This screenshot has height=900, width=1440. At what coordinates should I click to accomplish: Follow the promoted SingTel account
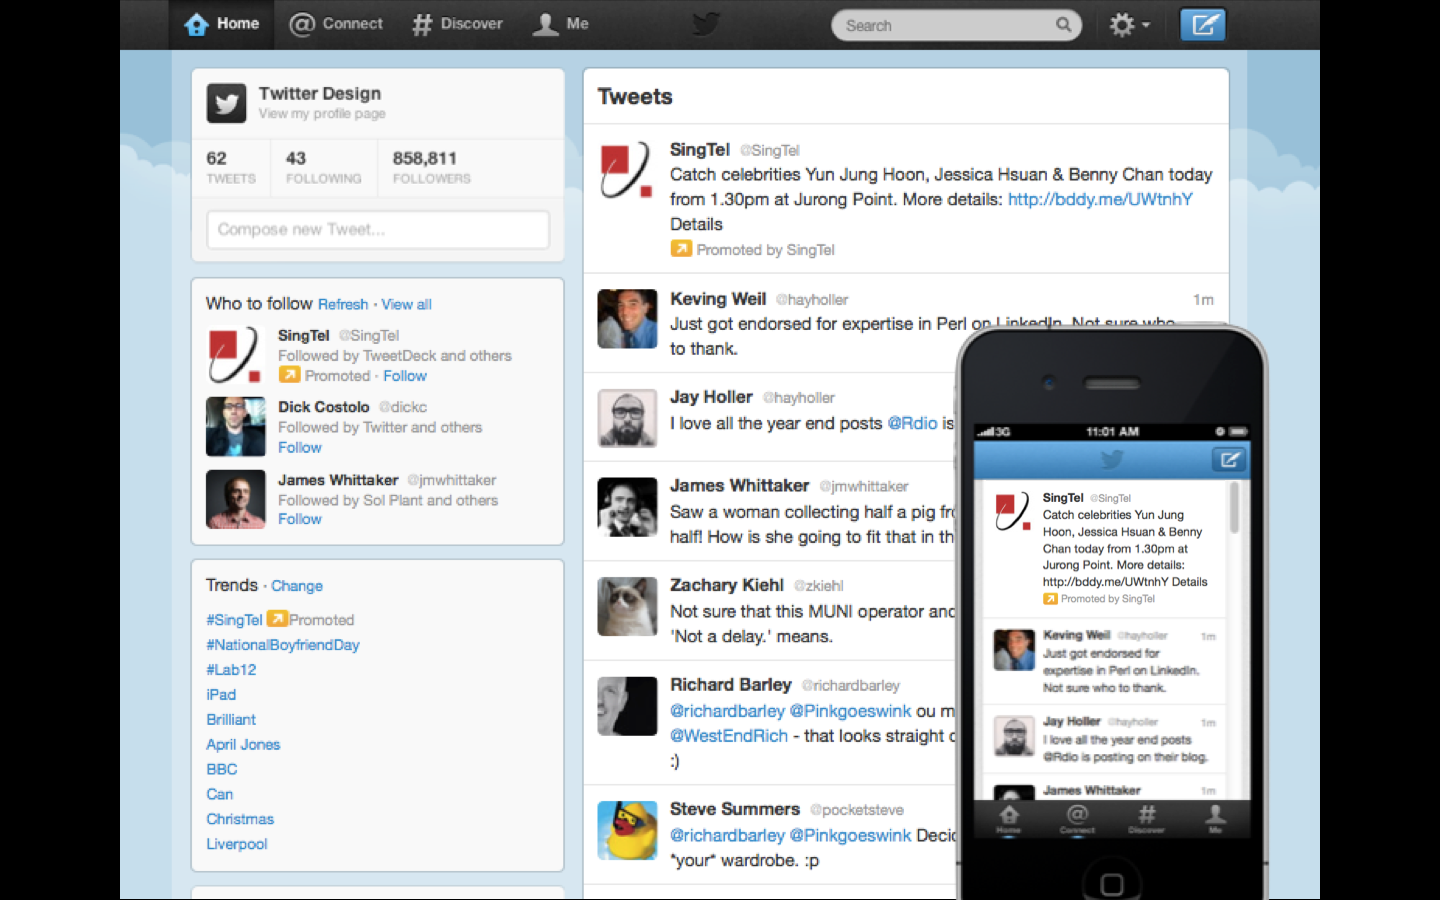pos(405,376)
